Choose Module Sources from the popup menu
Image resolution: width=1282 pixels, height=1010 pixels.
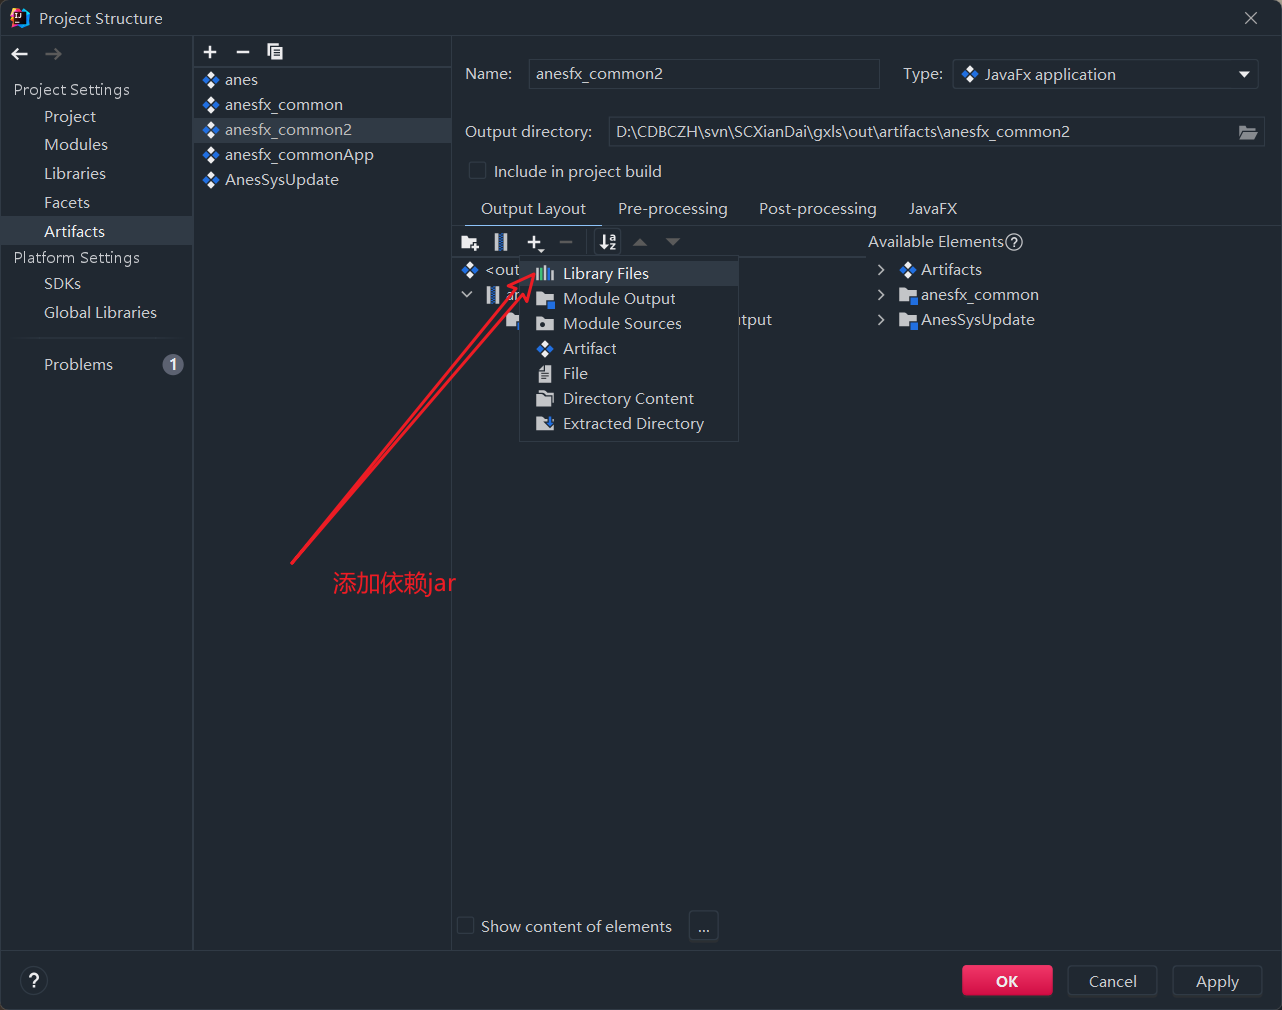click(x=629, y=324)
